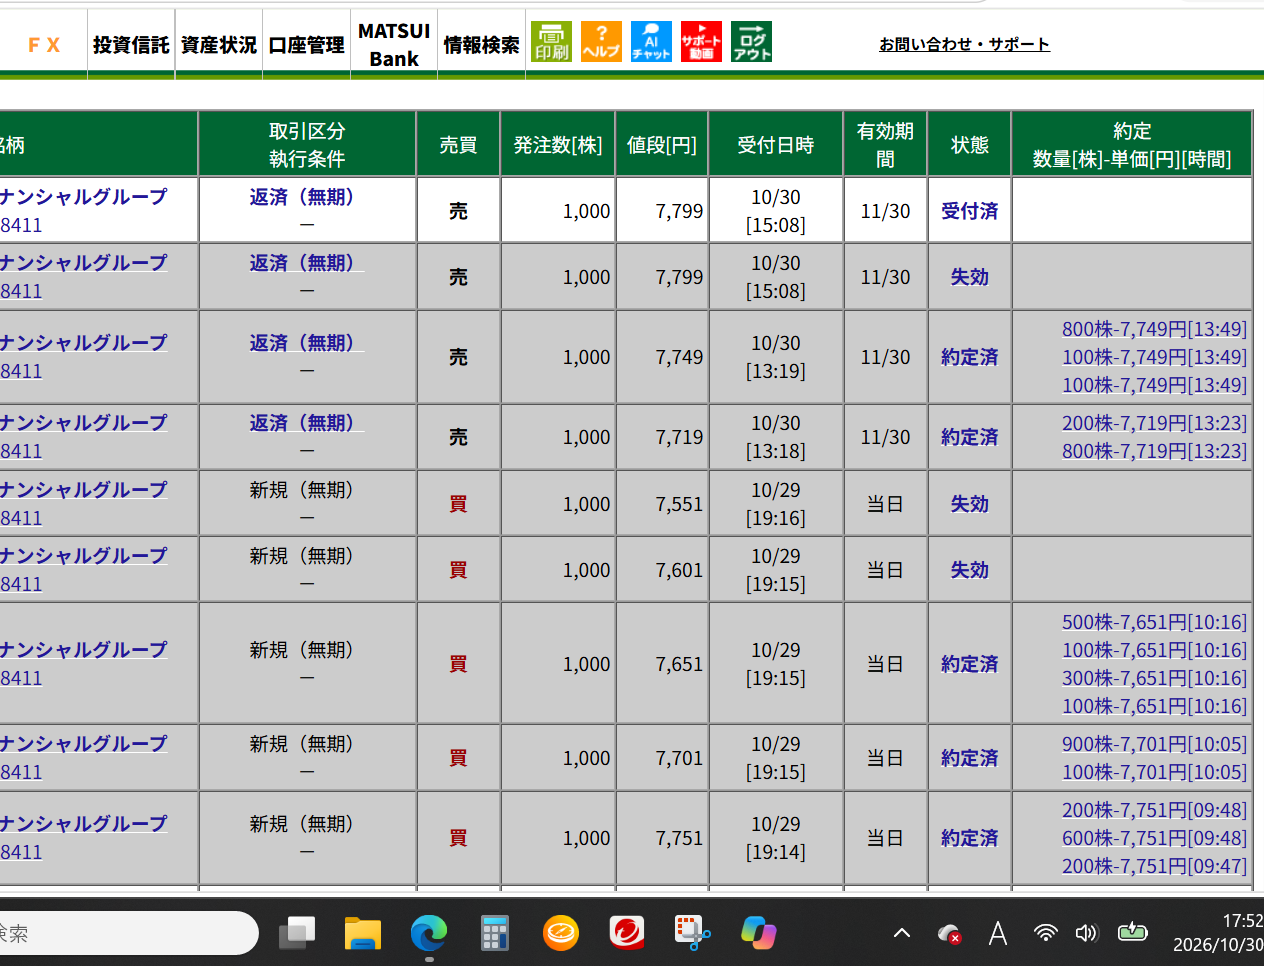Open the 投資信託 menu

[131, 45]
